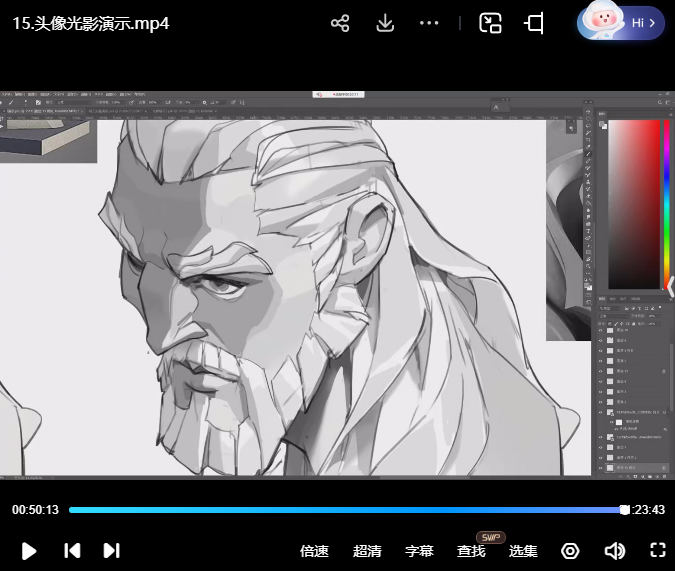
Task: Click the middle of the playback progress bar
Action: (x=347, y=510)
